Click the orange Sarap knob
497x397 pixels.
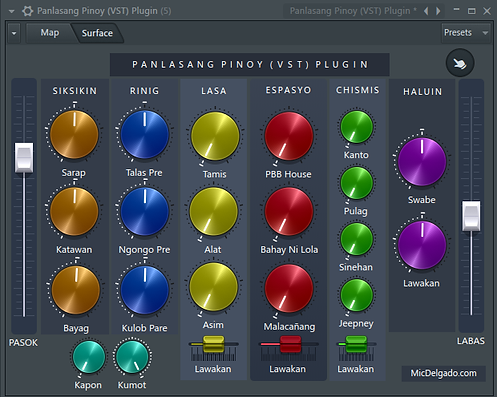click(x=74, y=134)
